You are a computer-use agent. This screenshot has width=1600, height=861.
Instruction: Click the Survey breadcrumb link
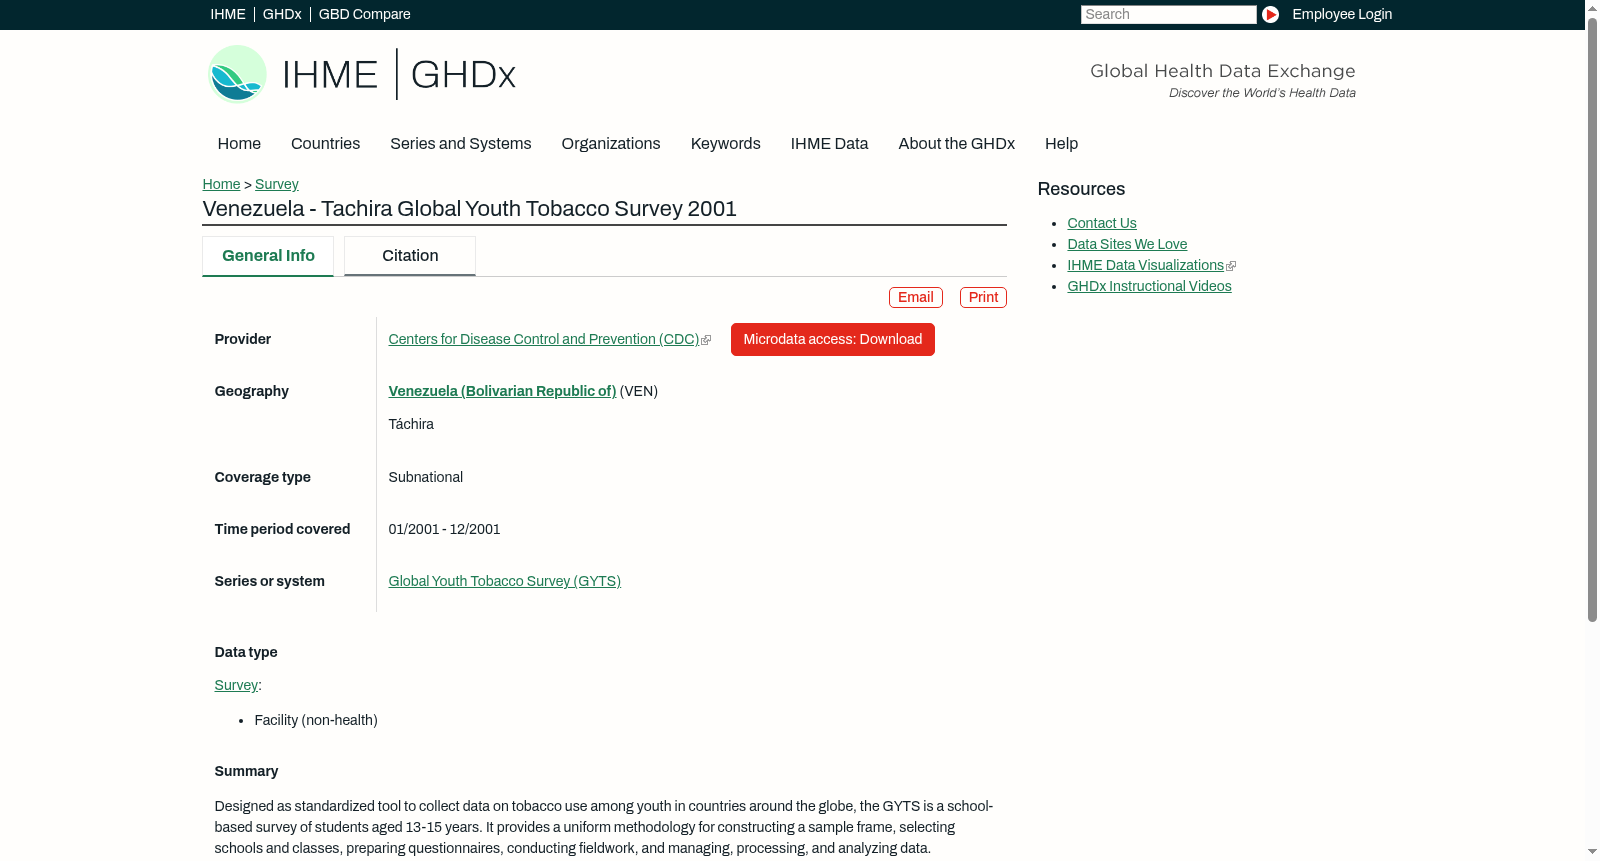[x=277, y=184]
